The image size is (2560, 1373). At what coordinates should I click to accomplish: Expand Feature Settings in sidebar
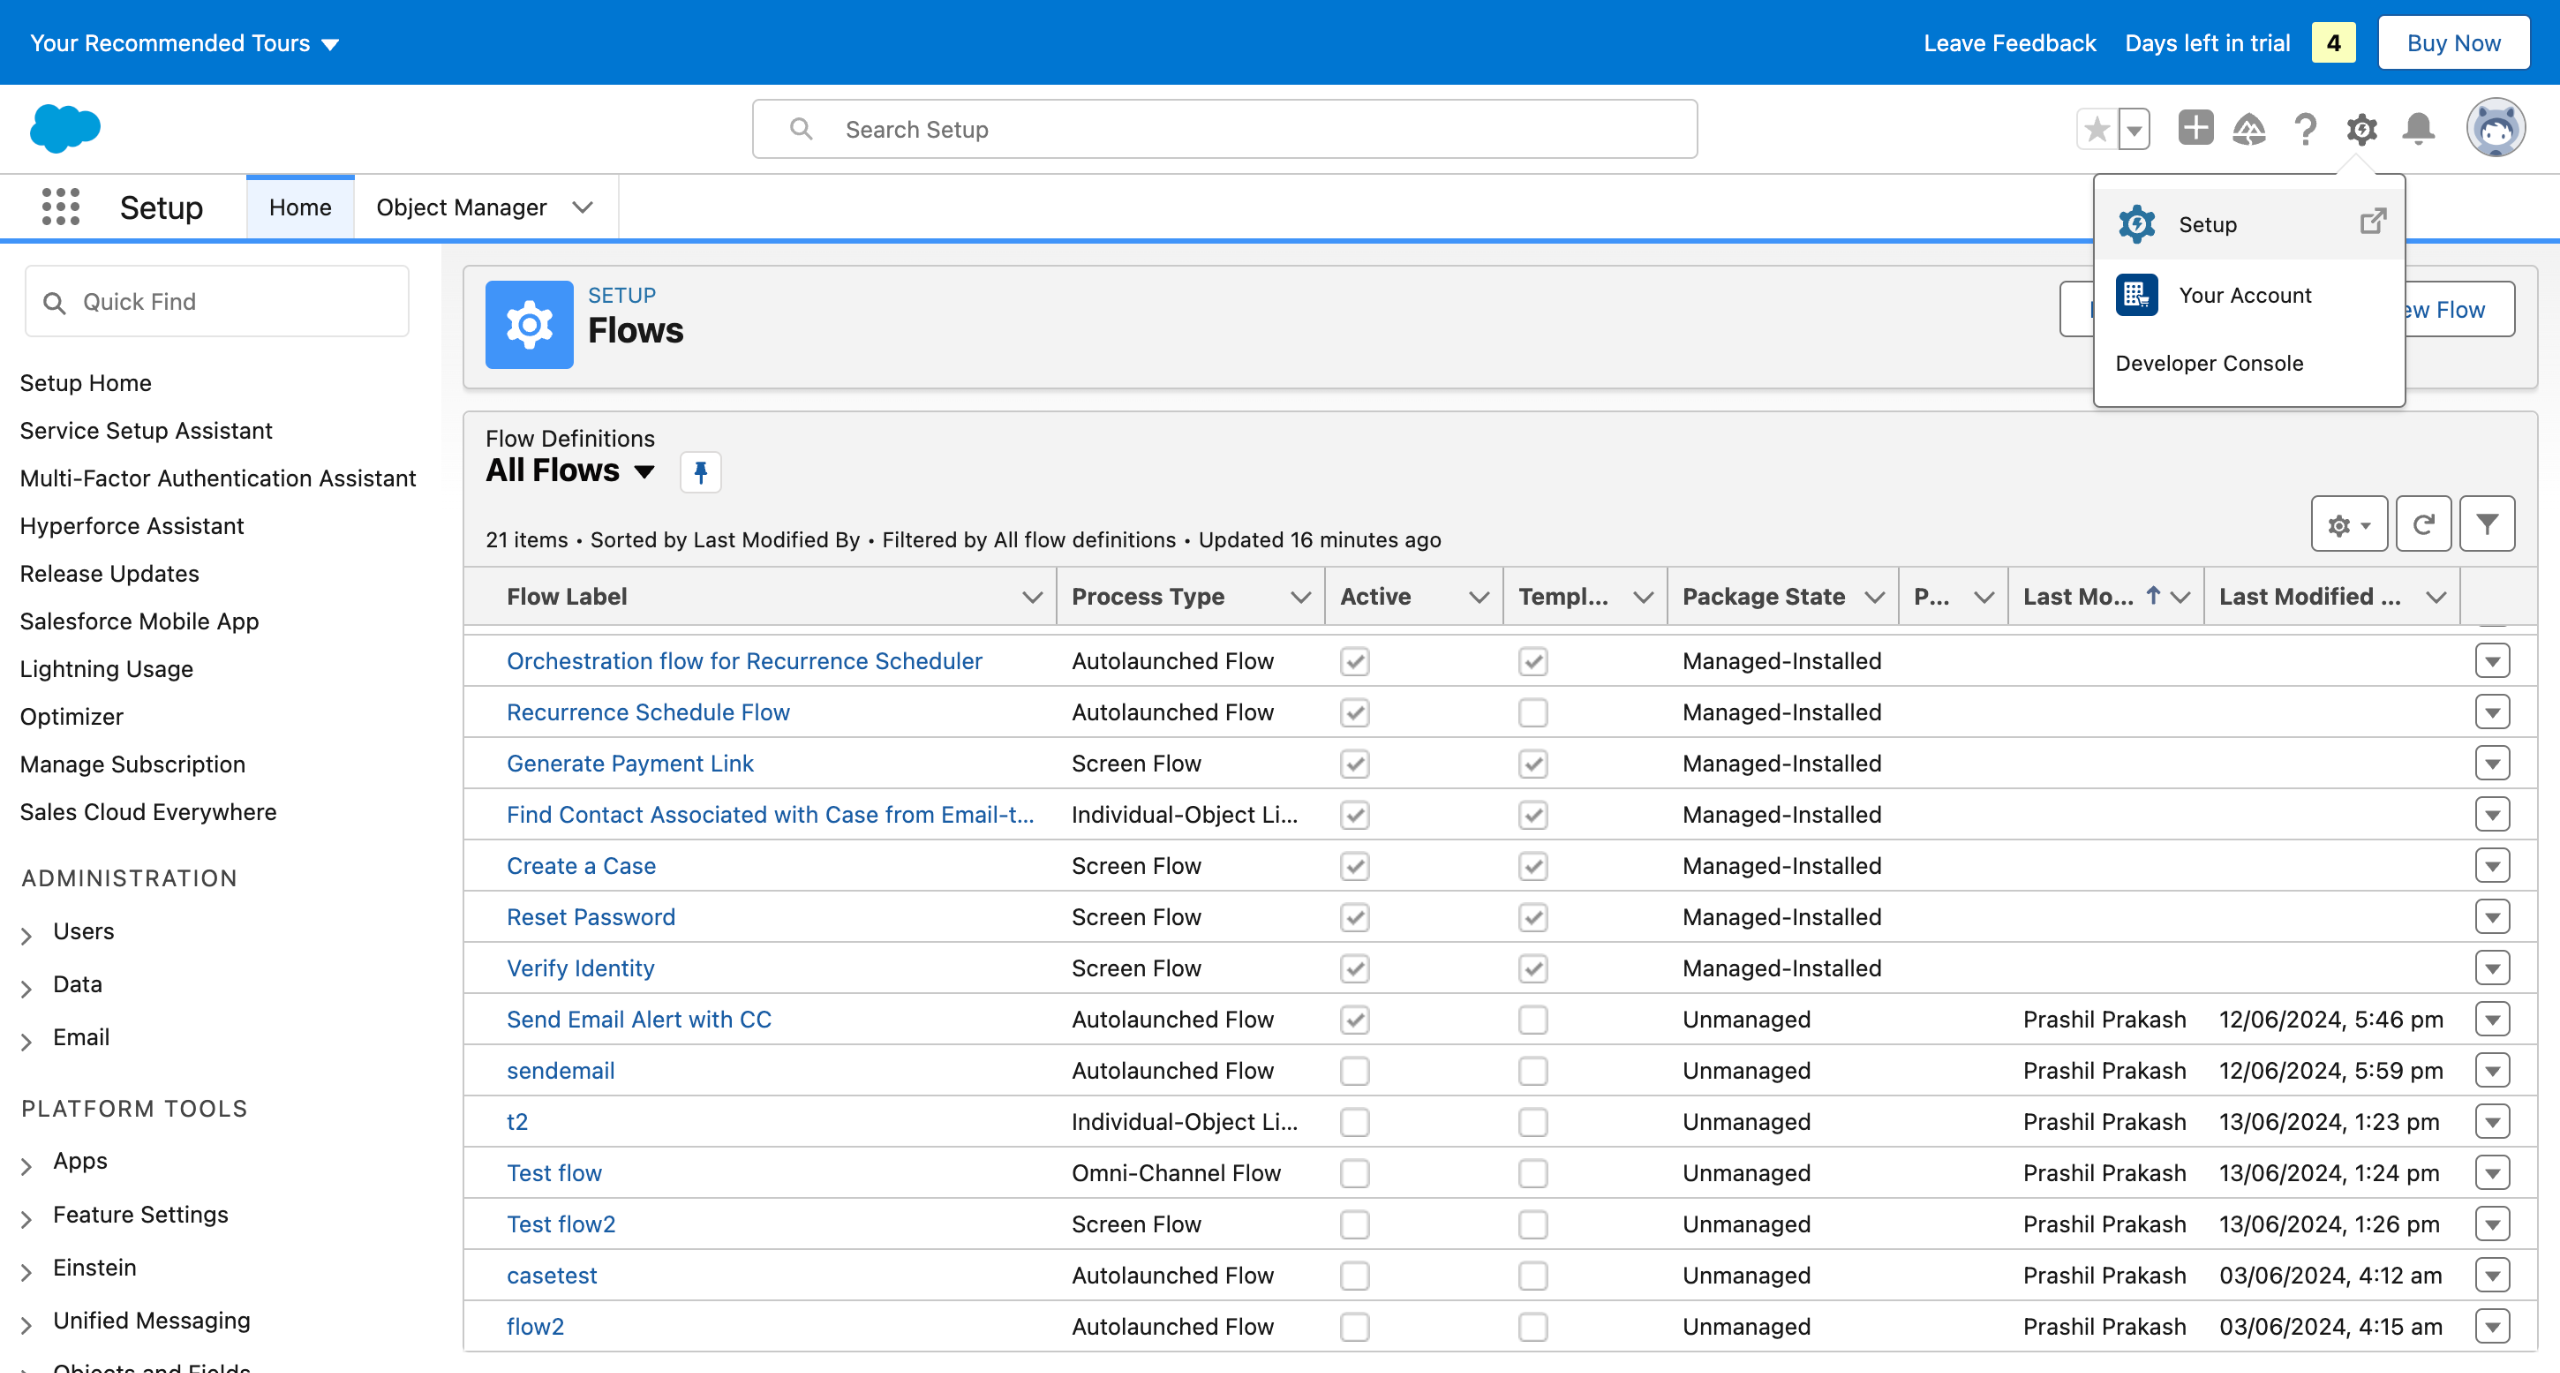click(x=27, y=1217)
